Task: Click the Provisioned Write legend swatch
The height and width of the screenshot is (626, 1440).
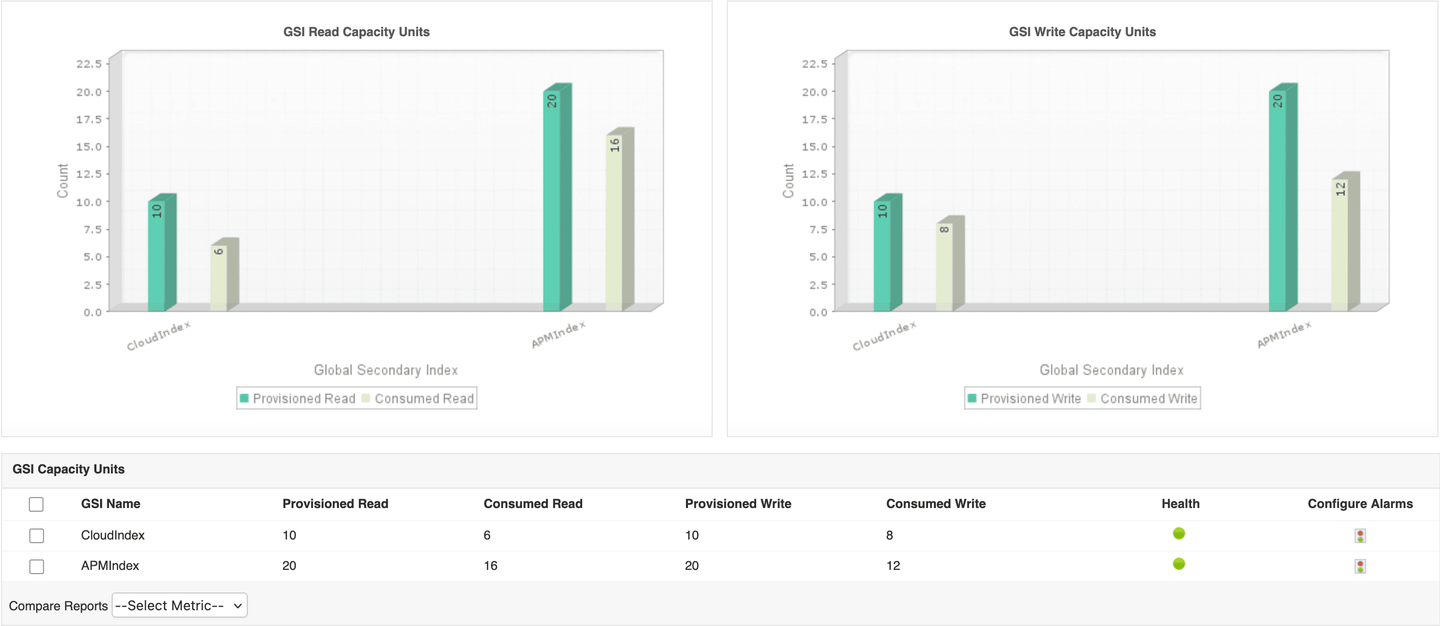Action: [972, 399]
